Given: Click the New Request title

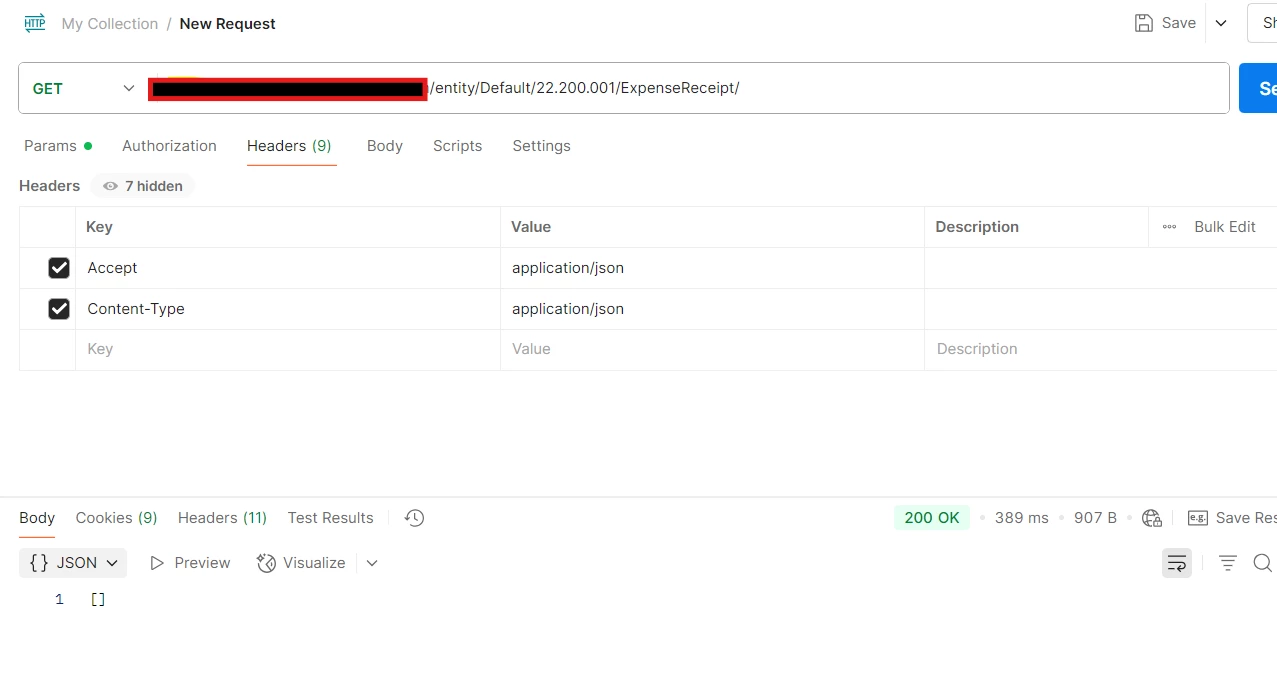Looking at the screenshot, I should (228, 23).
